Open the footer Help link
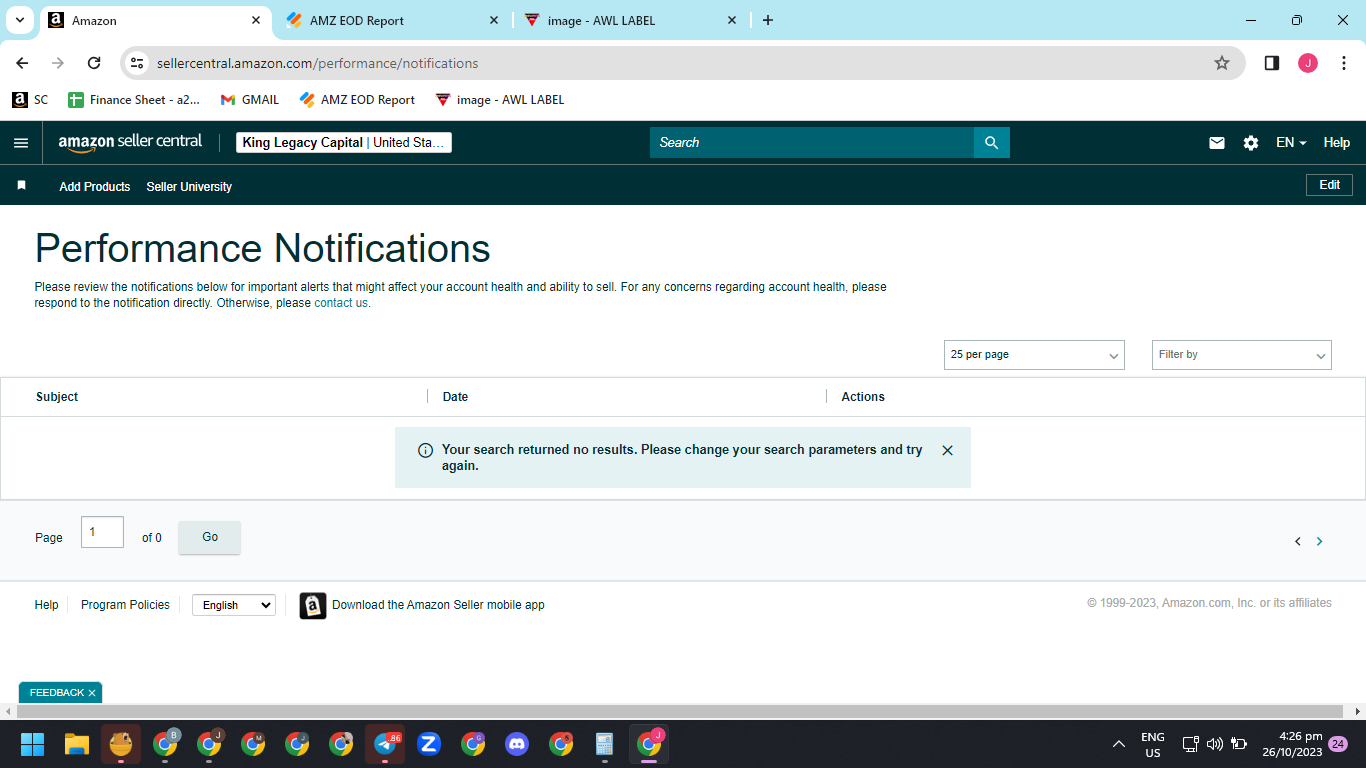1366x768 pixels. [x=47, y=605]
